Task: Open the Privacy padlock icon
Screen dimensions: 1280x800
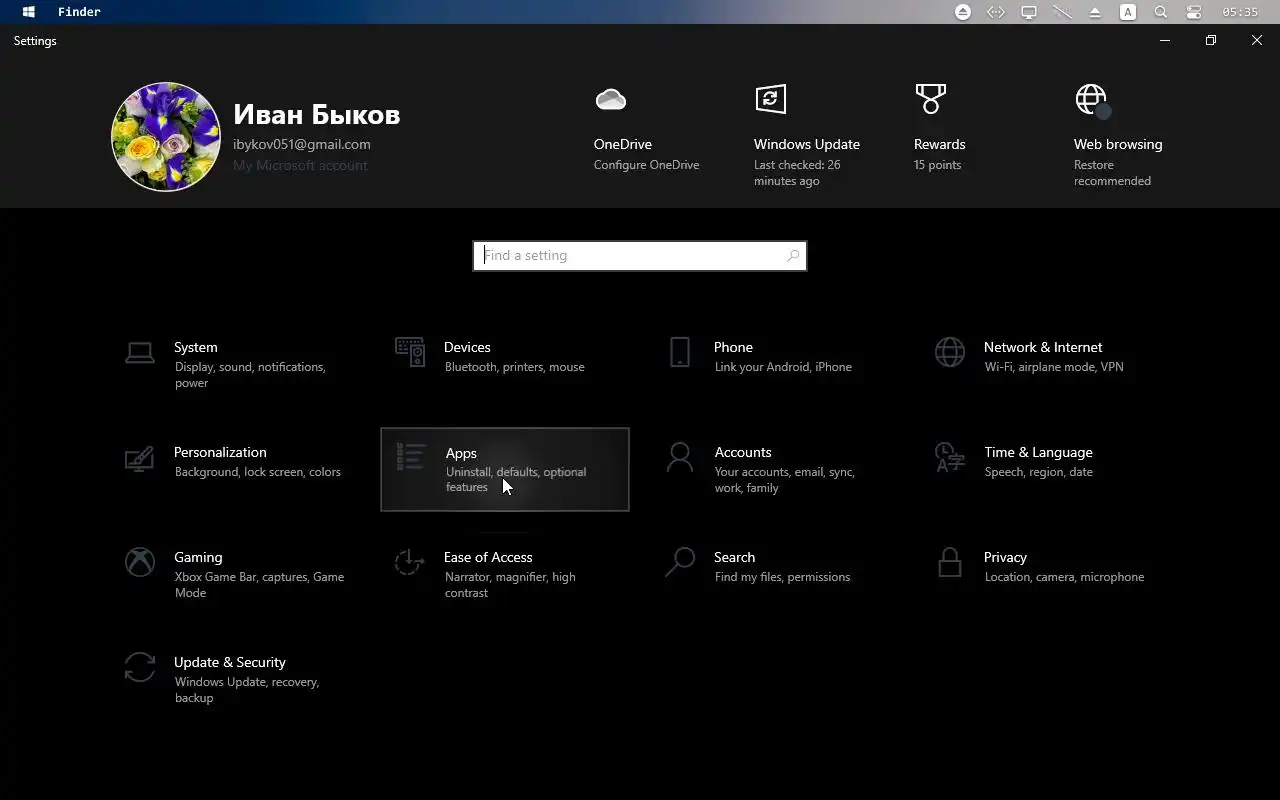Action: coord(950,562)
